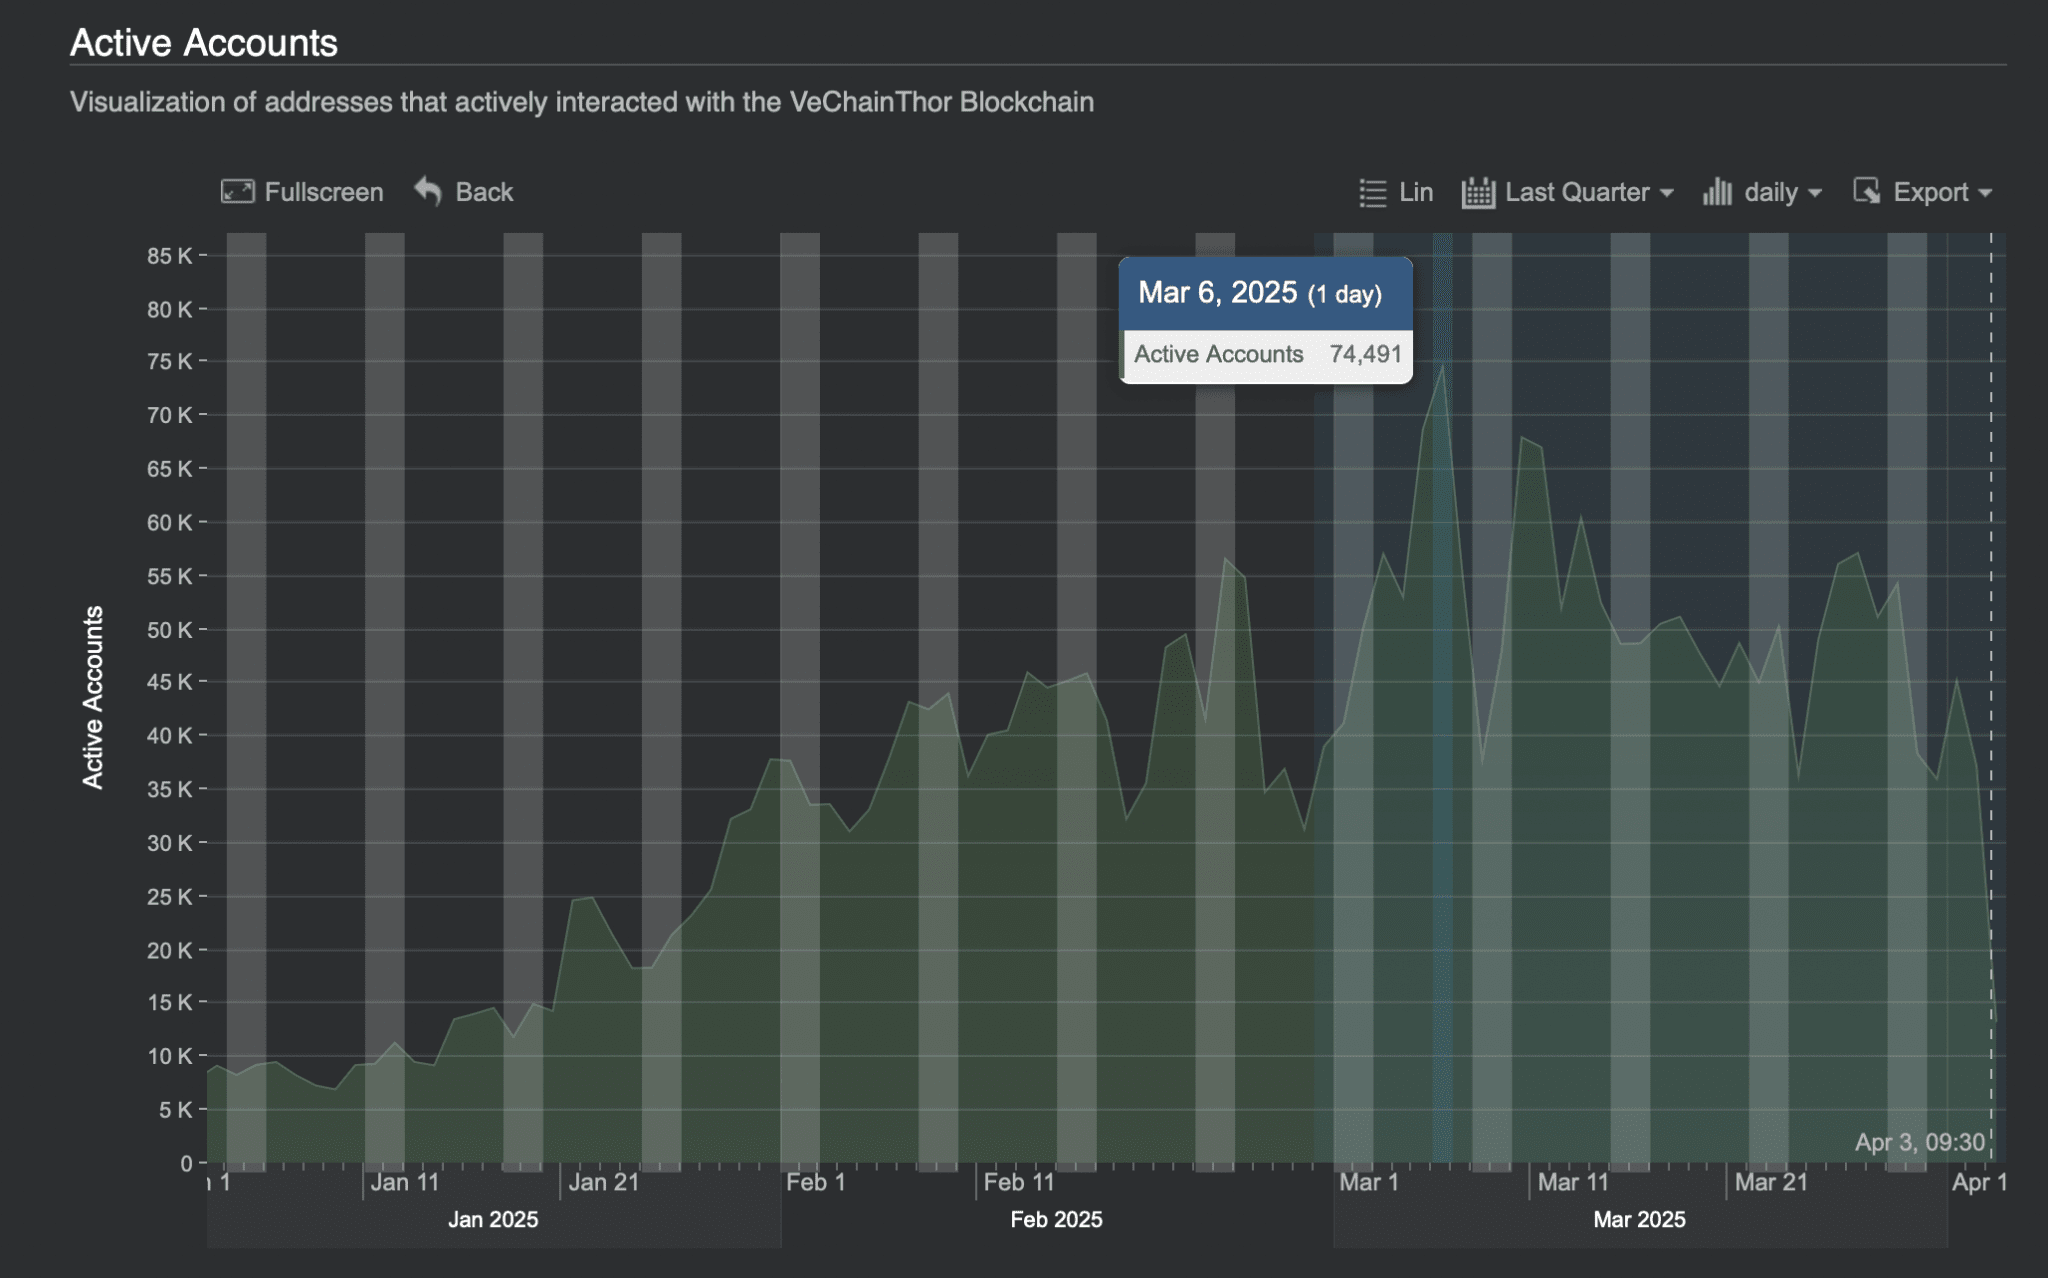Viewport: 2048px width, 1278px height.
Task: Click the Active Accounts heading
Action: [x=204, y=43]
